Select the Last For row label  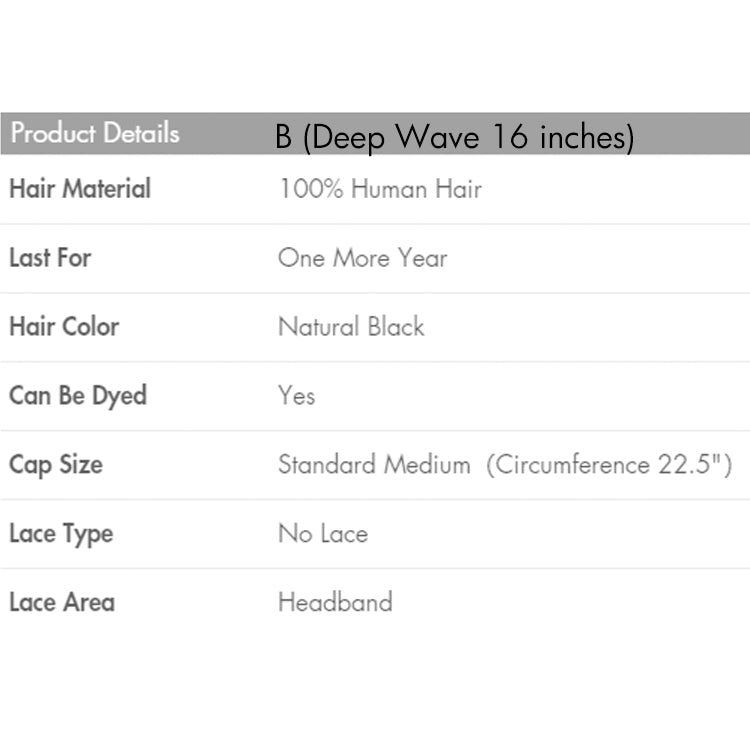[50, 258]
